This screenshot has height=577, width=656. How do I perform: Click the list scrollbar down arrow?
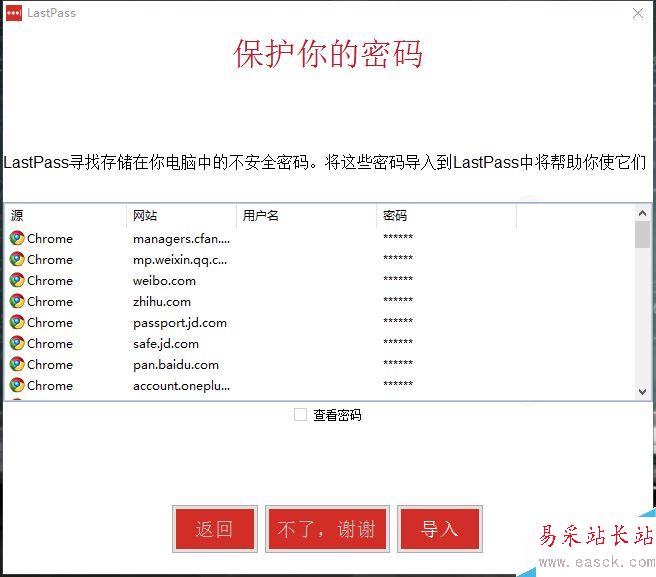coord(642,392)
